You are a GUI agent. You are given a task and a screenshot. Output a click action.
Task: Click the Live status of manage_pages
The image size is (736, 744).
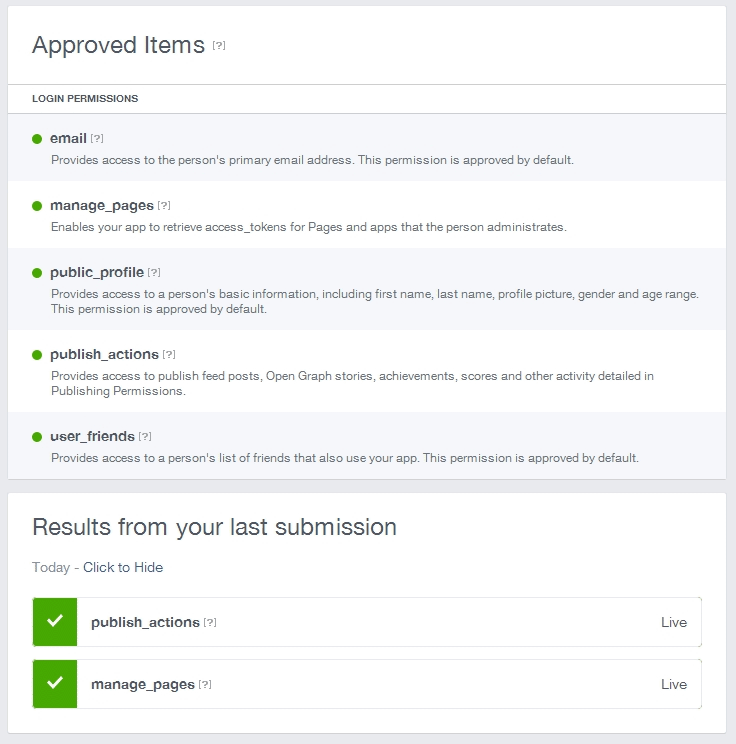click(674, 684)
